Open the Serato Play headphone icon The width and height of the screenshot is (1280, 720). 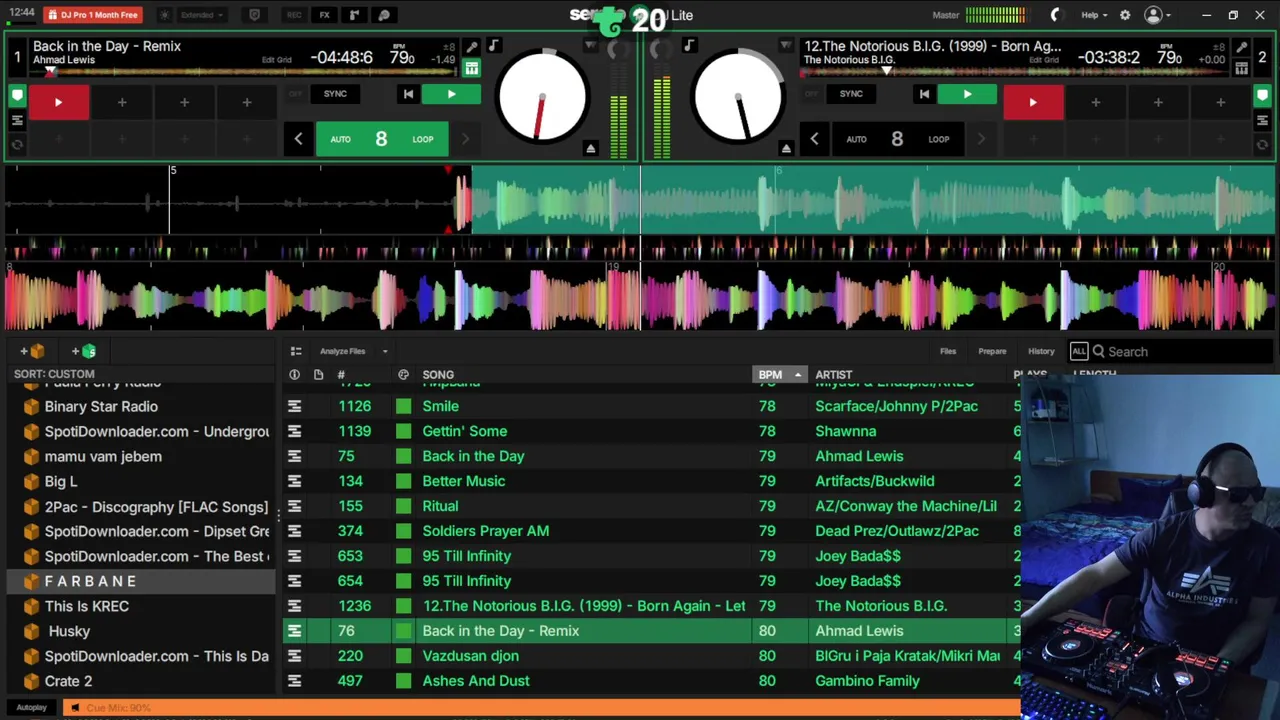(x=383, y=15)
